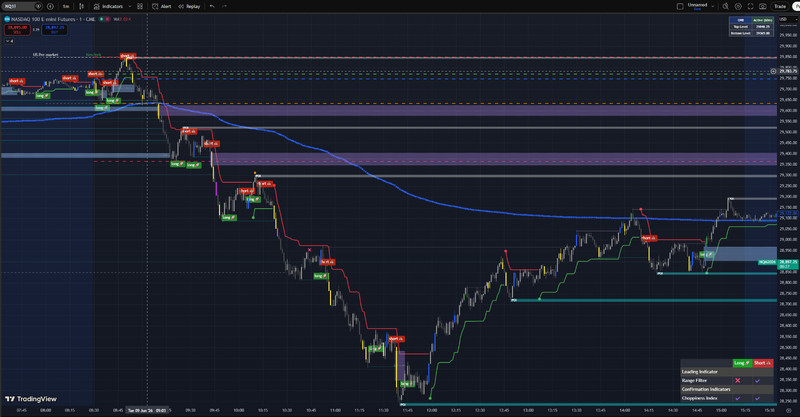
Task: Open the chart bar style selector
Action: (x=81, y=6)
